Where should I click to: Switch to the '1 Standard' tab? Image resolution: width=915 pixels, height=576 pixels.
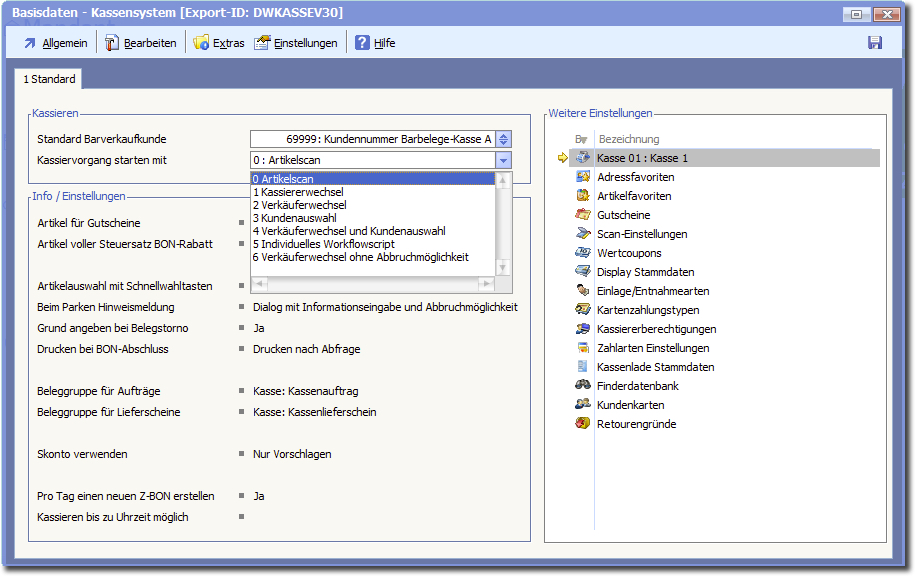[x=49, y=79]
